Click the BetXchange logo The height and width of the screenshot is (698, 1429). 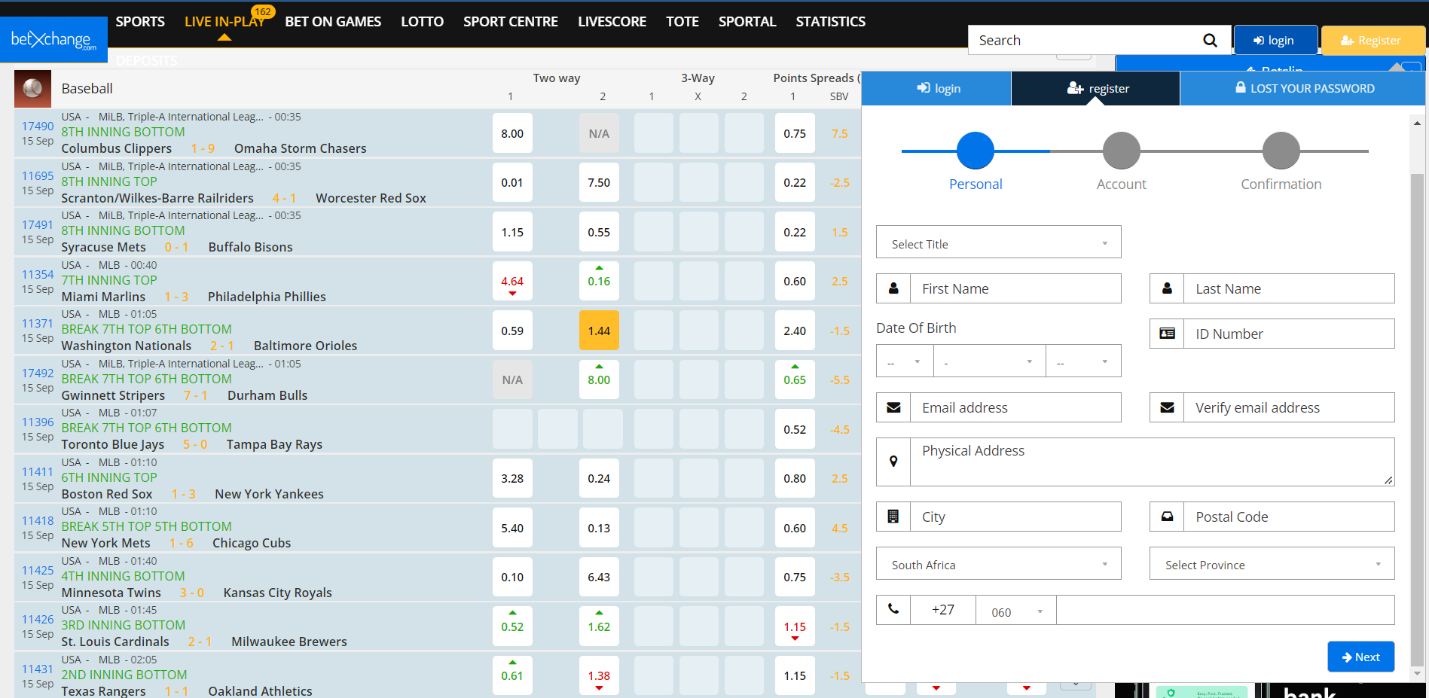coord(54,40)
